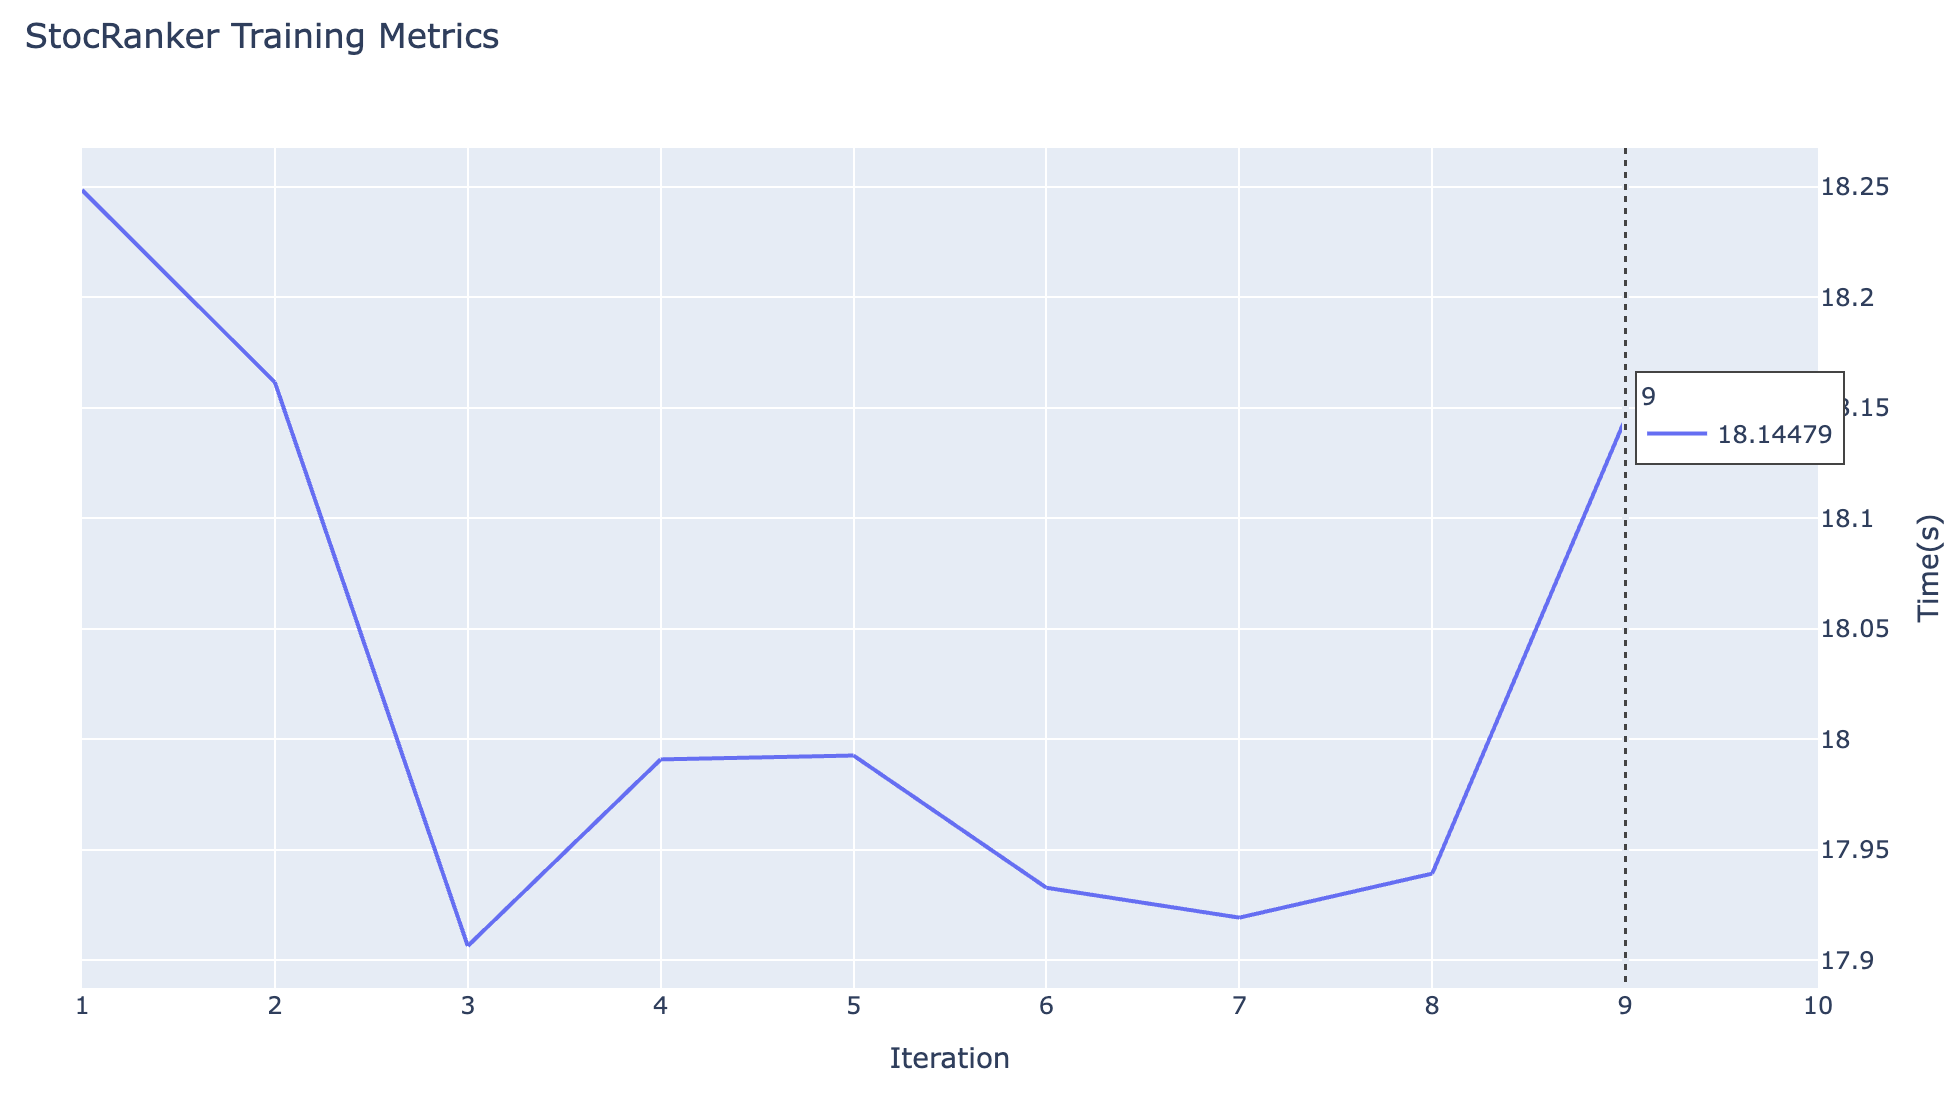Click the Iteration x-axis title
Screen dimensions: 1958x1096
coord(949,1058)
